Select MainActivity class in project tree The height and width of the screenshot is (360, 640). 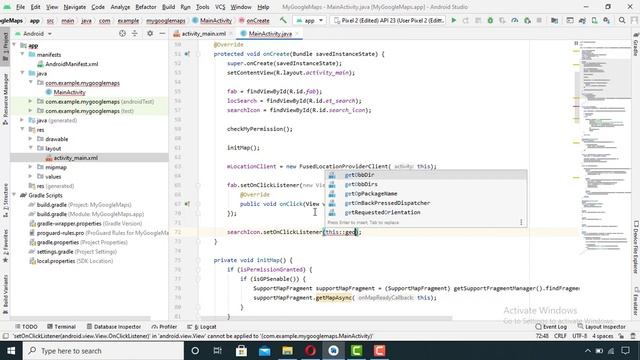pos(69,92)
